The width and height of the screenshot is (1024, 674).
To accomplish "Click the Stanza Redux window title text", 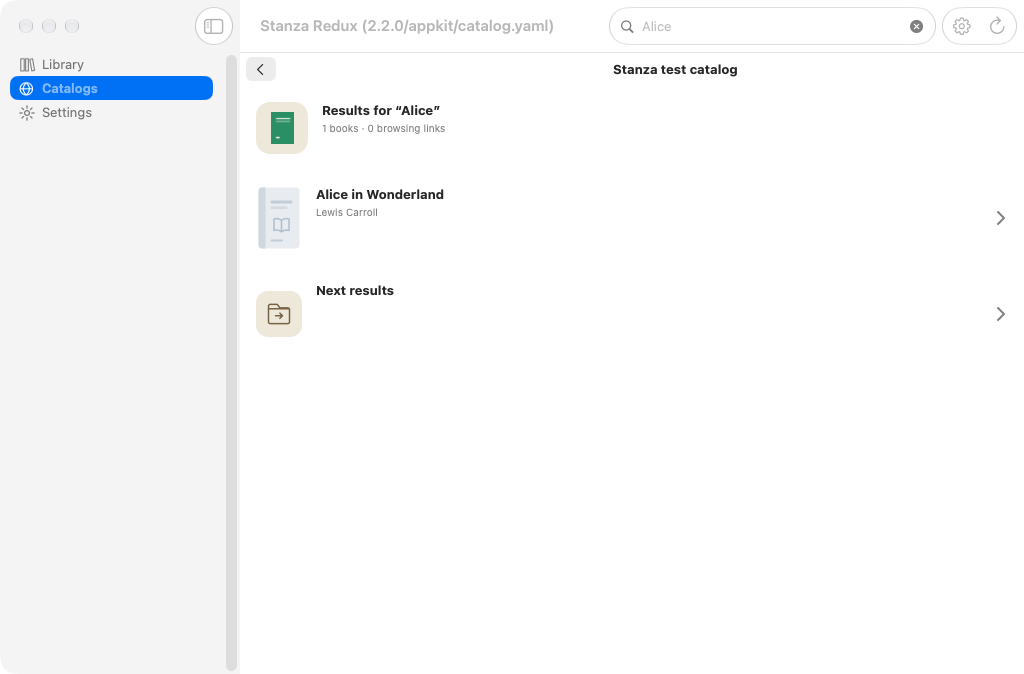I will 407,26.
